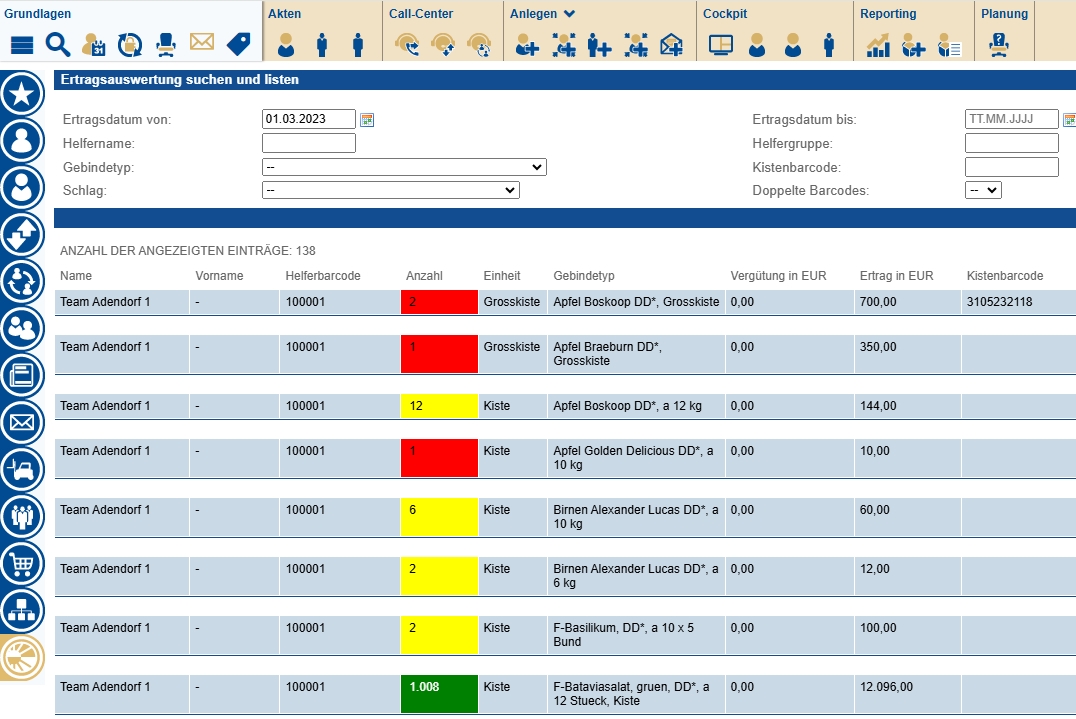Open the bar chart with arrow icon
The image size is (1076, 719).
878,45
